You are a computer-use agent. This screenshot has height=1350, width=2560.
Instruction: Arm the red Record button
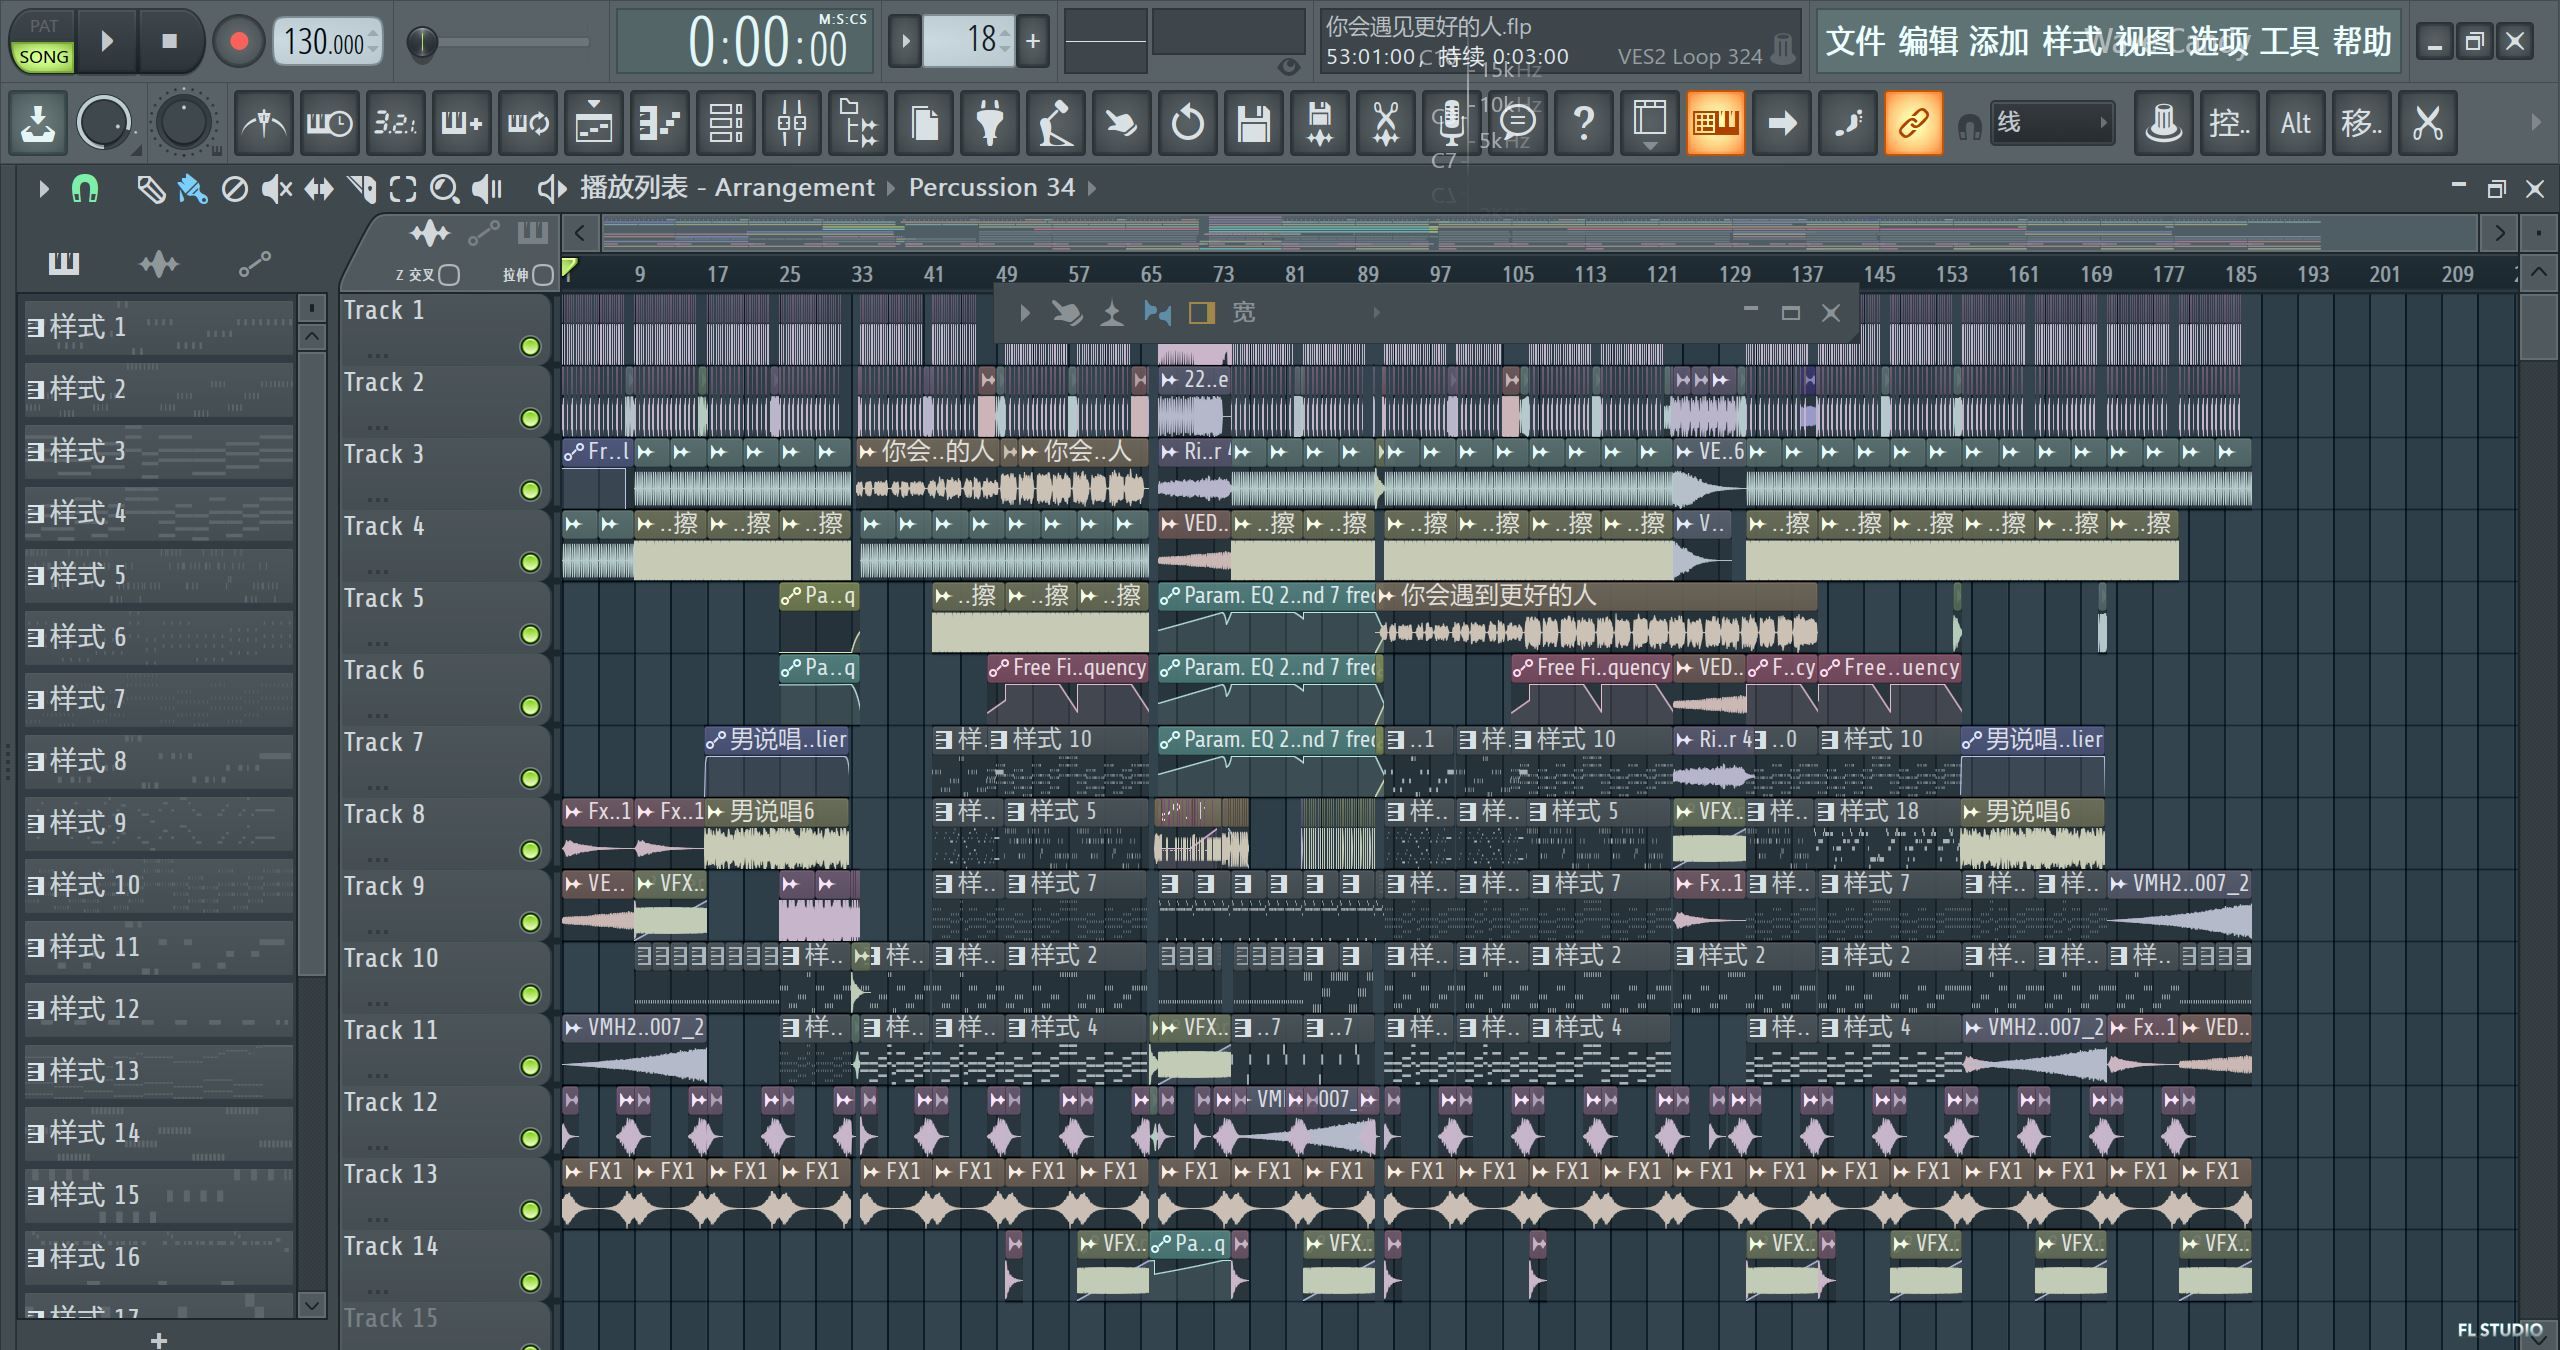pyautogui.click(x=238, y=41)
